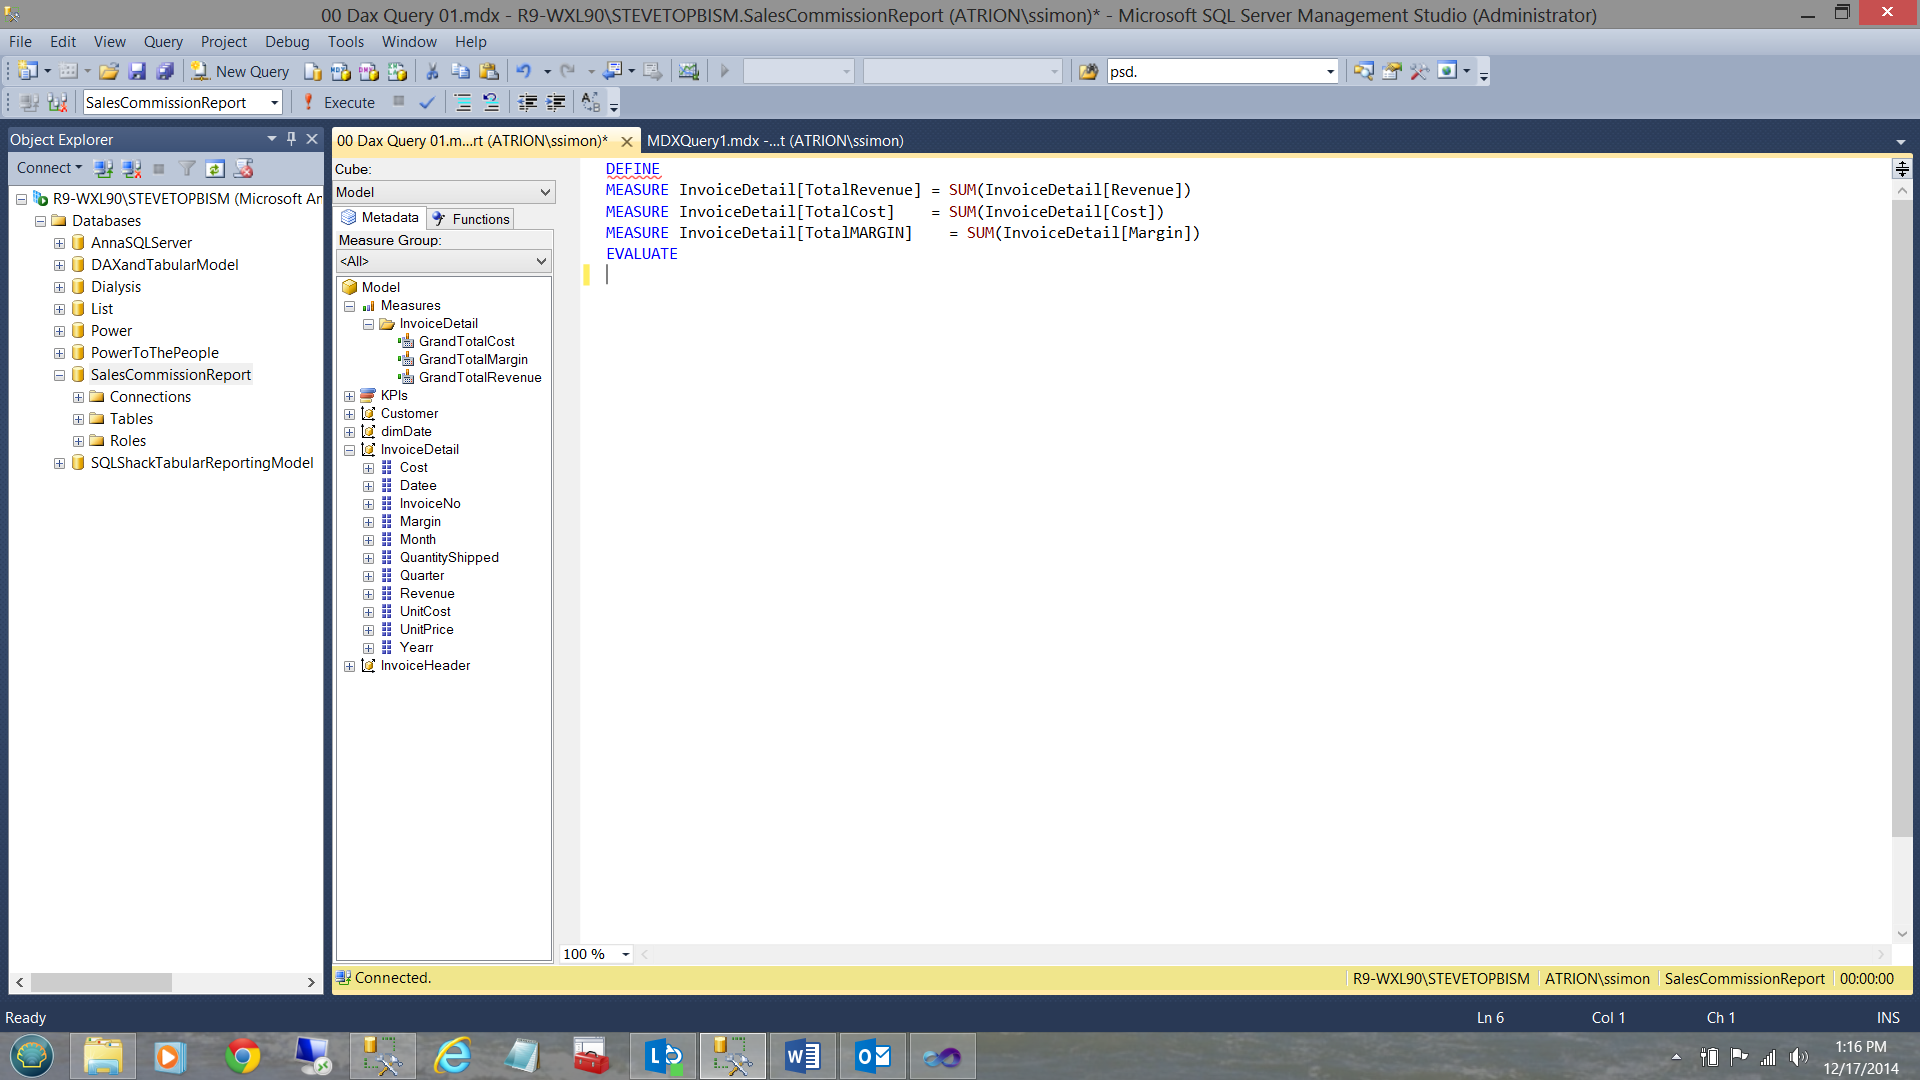
Task: Click the Object Explorer filter funnel icon
Action: point(187,168)
